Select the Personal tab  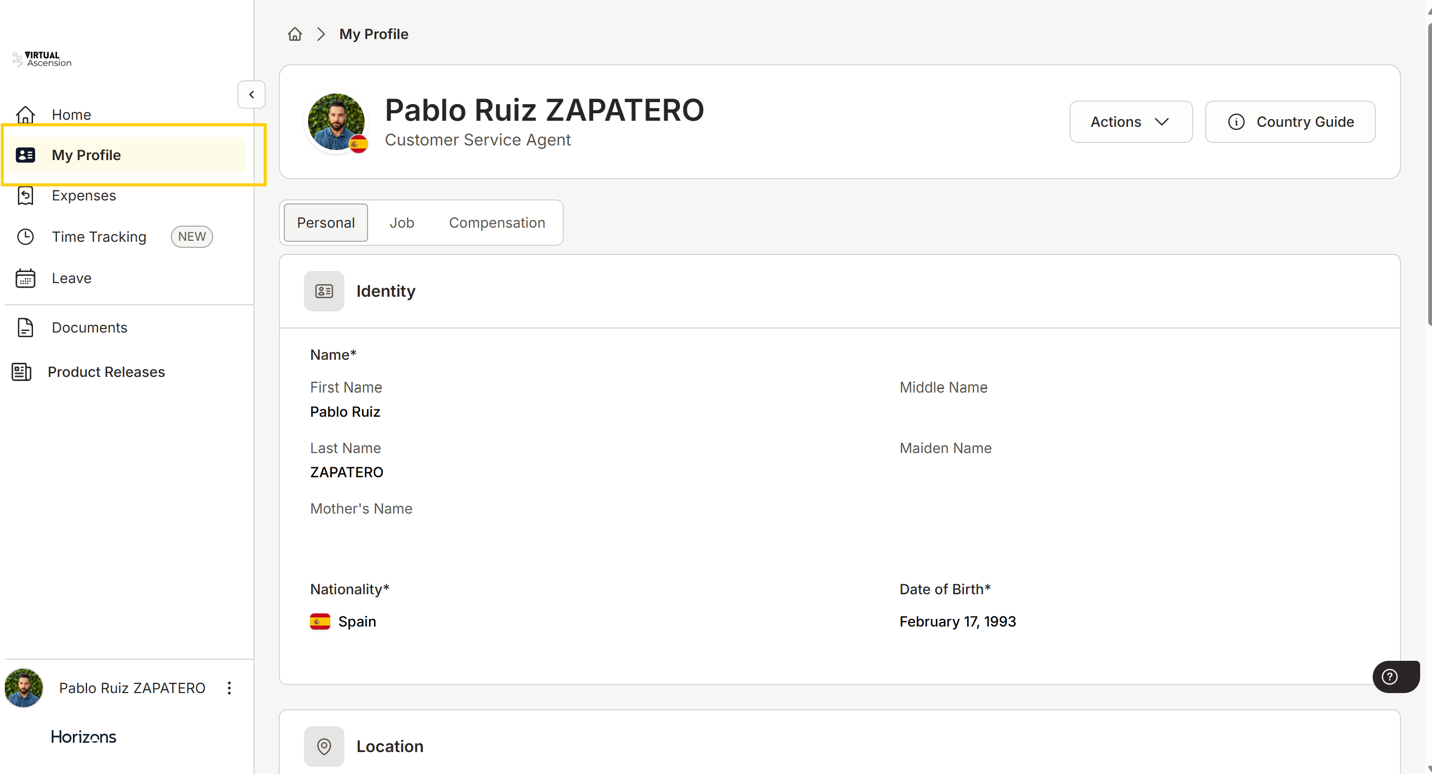pyautogui.click(x=326, y=223)
